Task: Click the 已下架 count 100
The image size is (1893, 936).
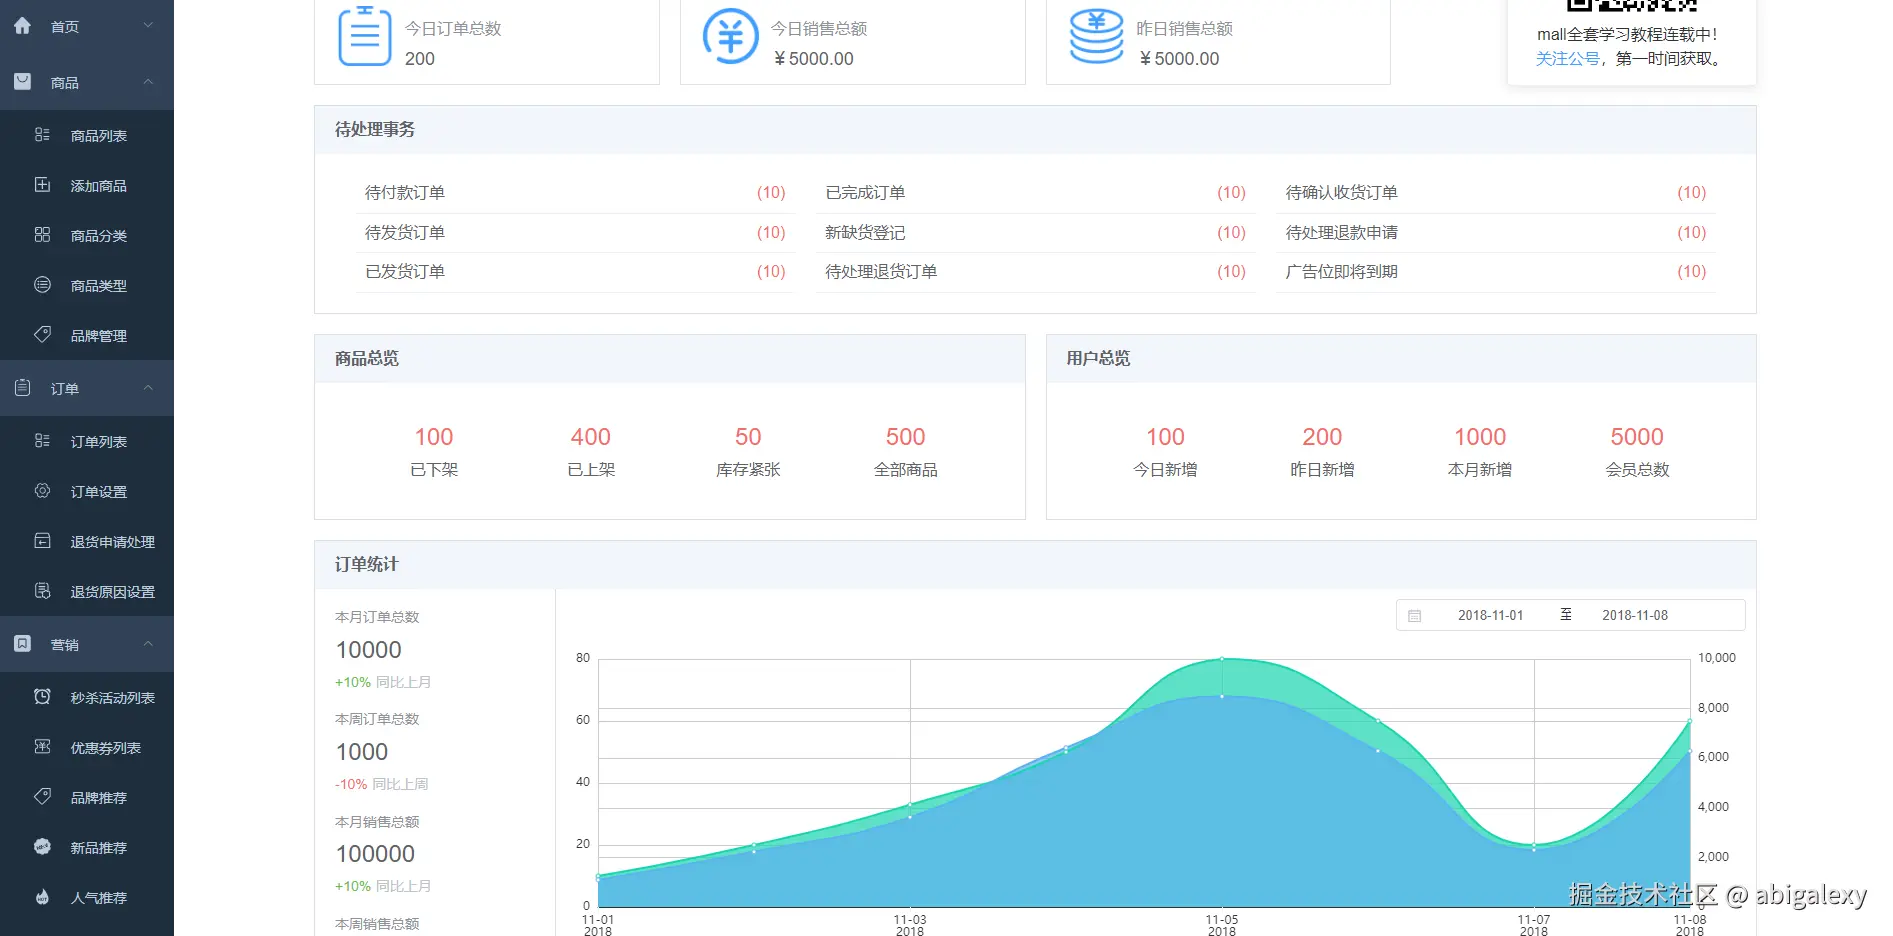Action: (434, 437)
